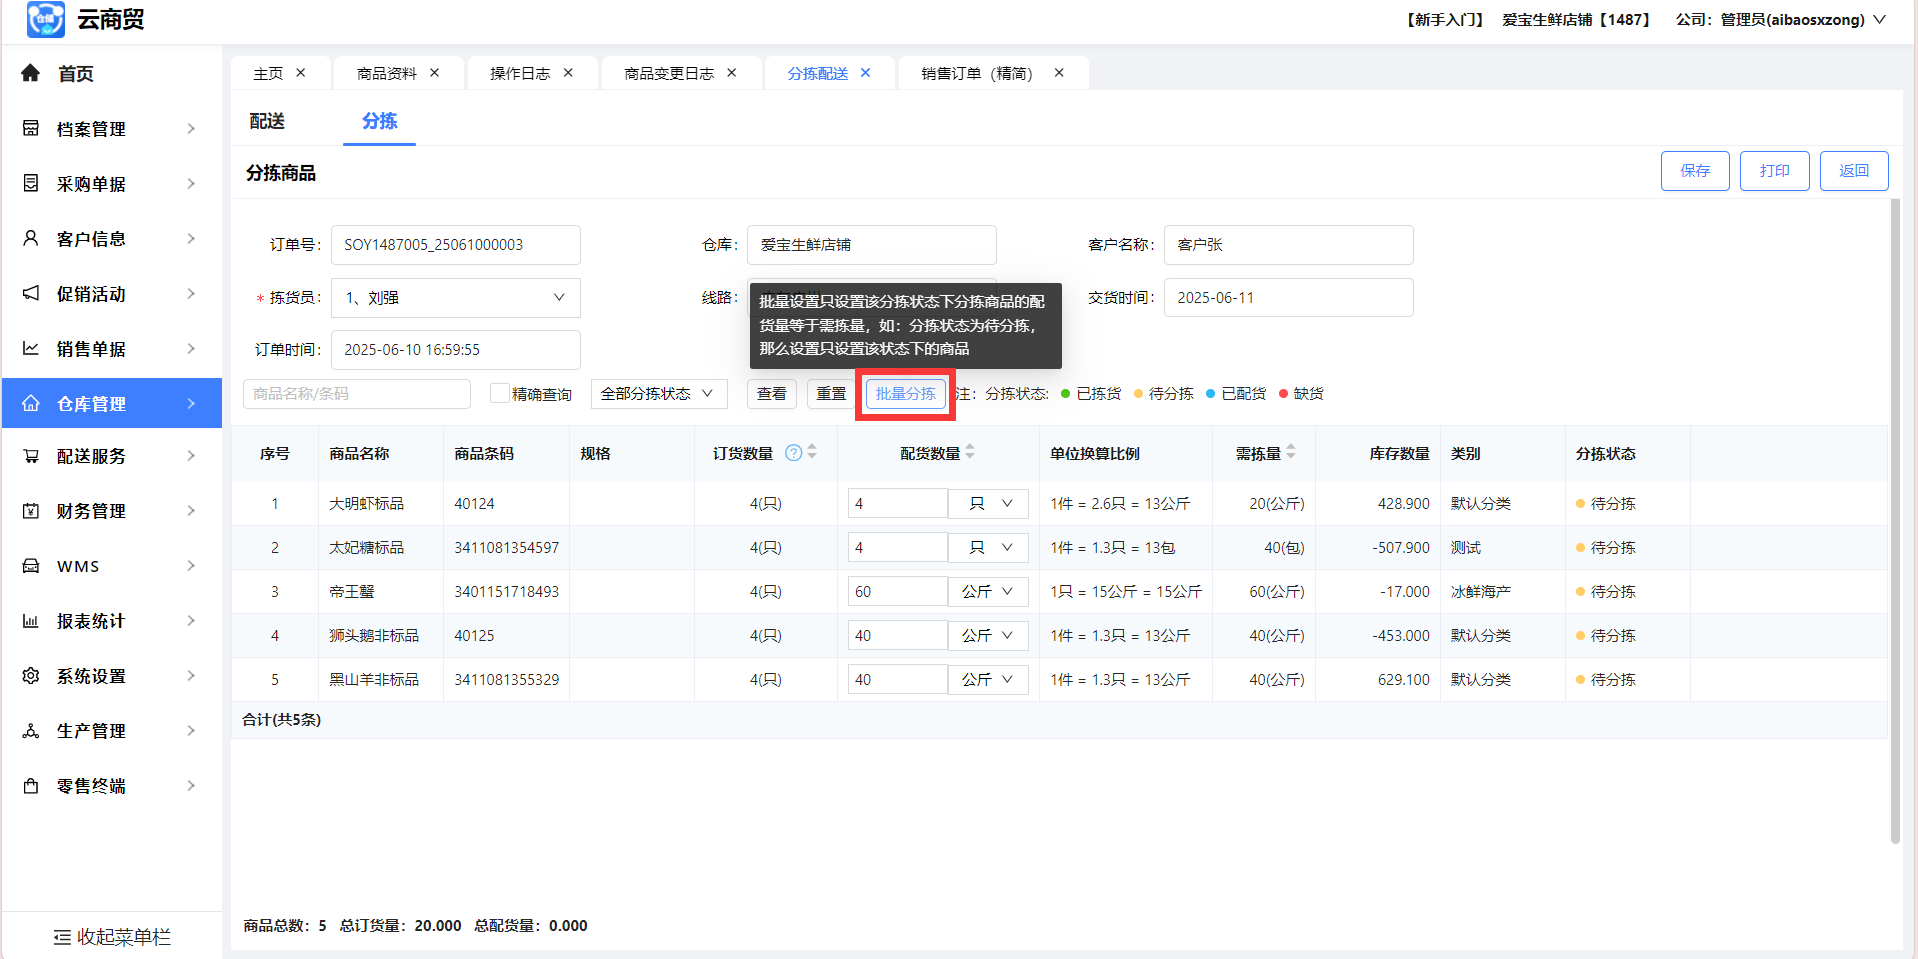Viewport: 1918px width, 959px height.
Task: Click the 云商贸 logo icon
Action: pos(45,19)
